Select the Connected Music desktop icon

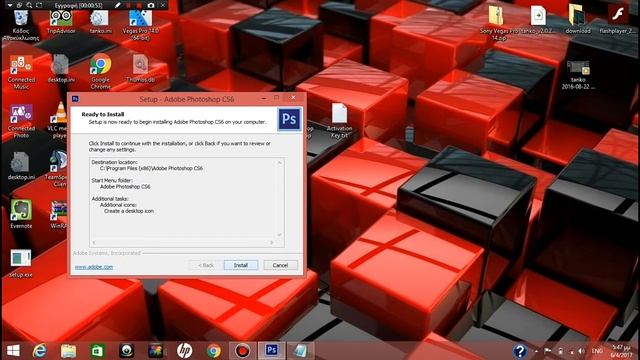coord(21,72)
